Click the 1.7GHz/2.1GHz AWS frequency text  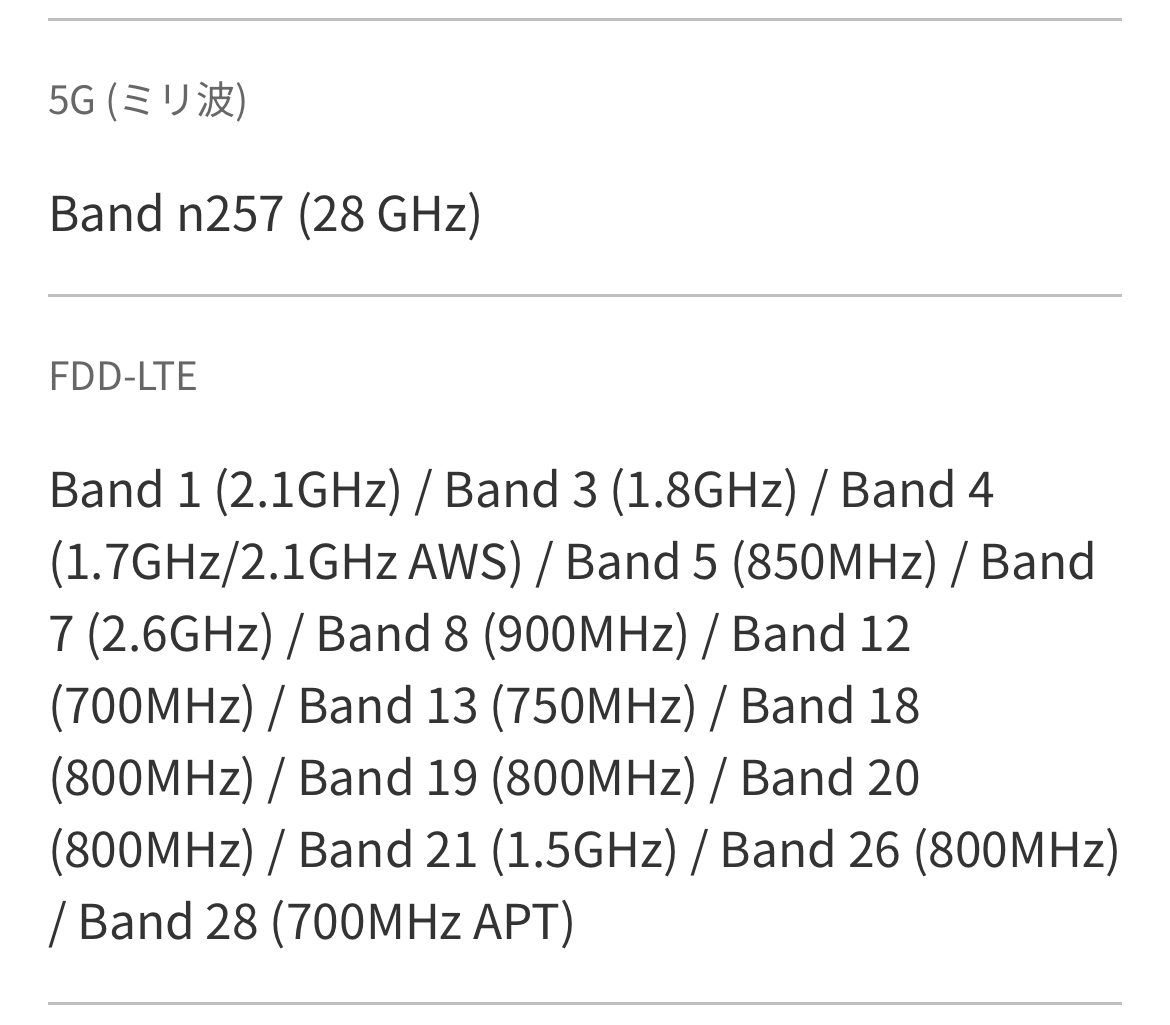tap(285, 562)
